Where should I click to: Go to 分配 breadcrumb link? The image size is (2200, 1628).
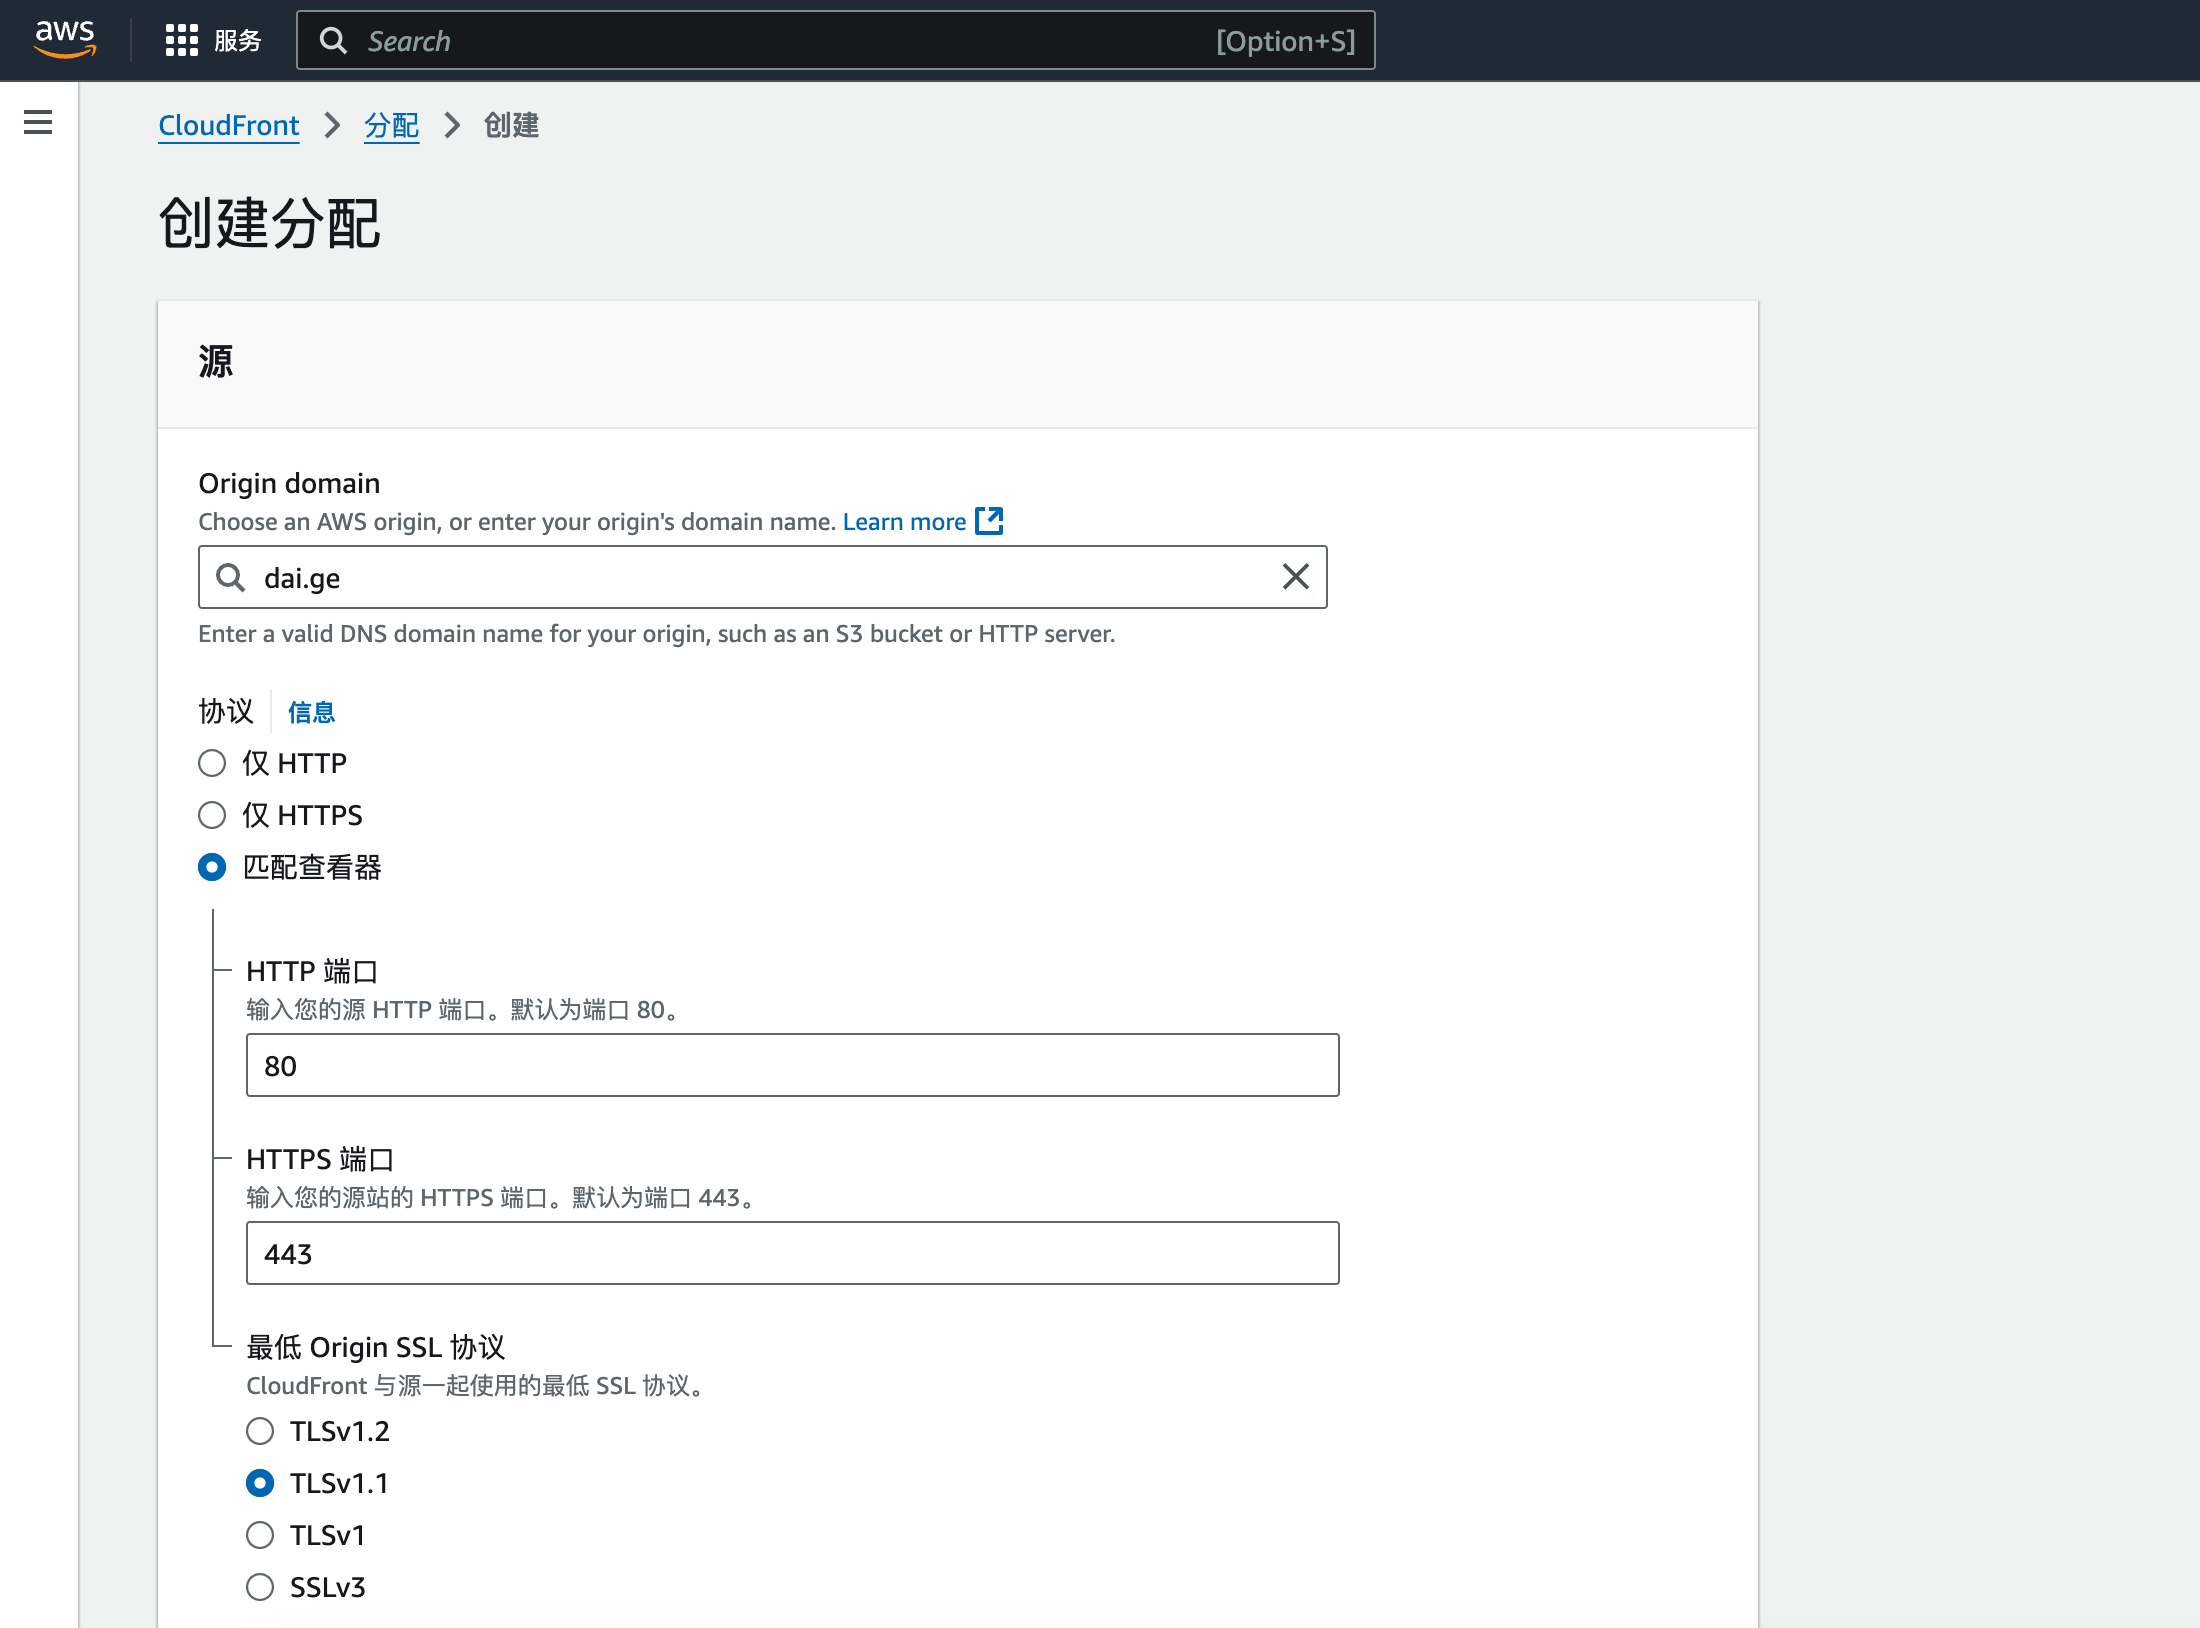point(391,125)
